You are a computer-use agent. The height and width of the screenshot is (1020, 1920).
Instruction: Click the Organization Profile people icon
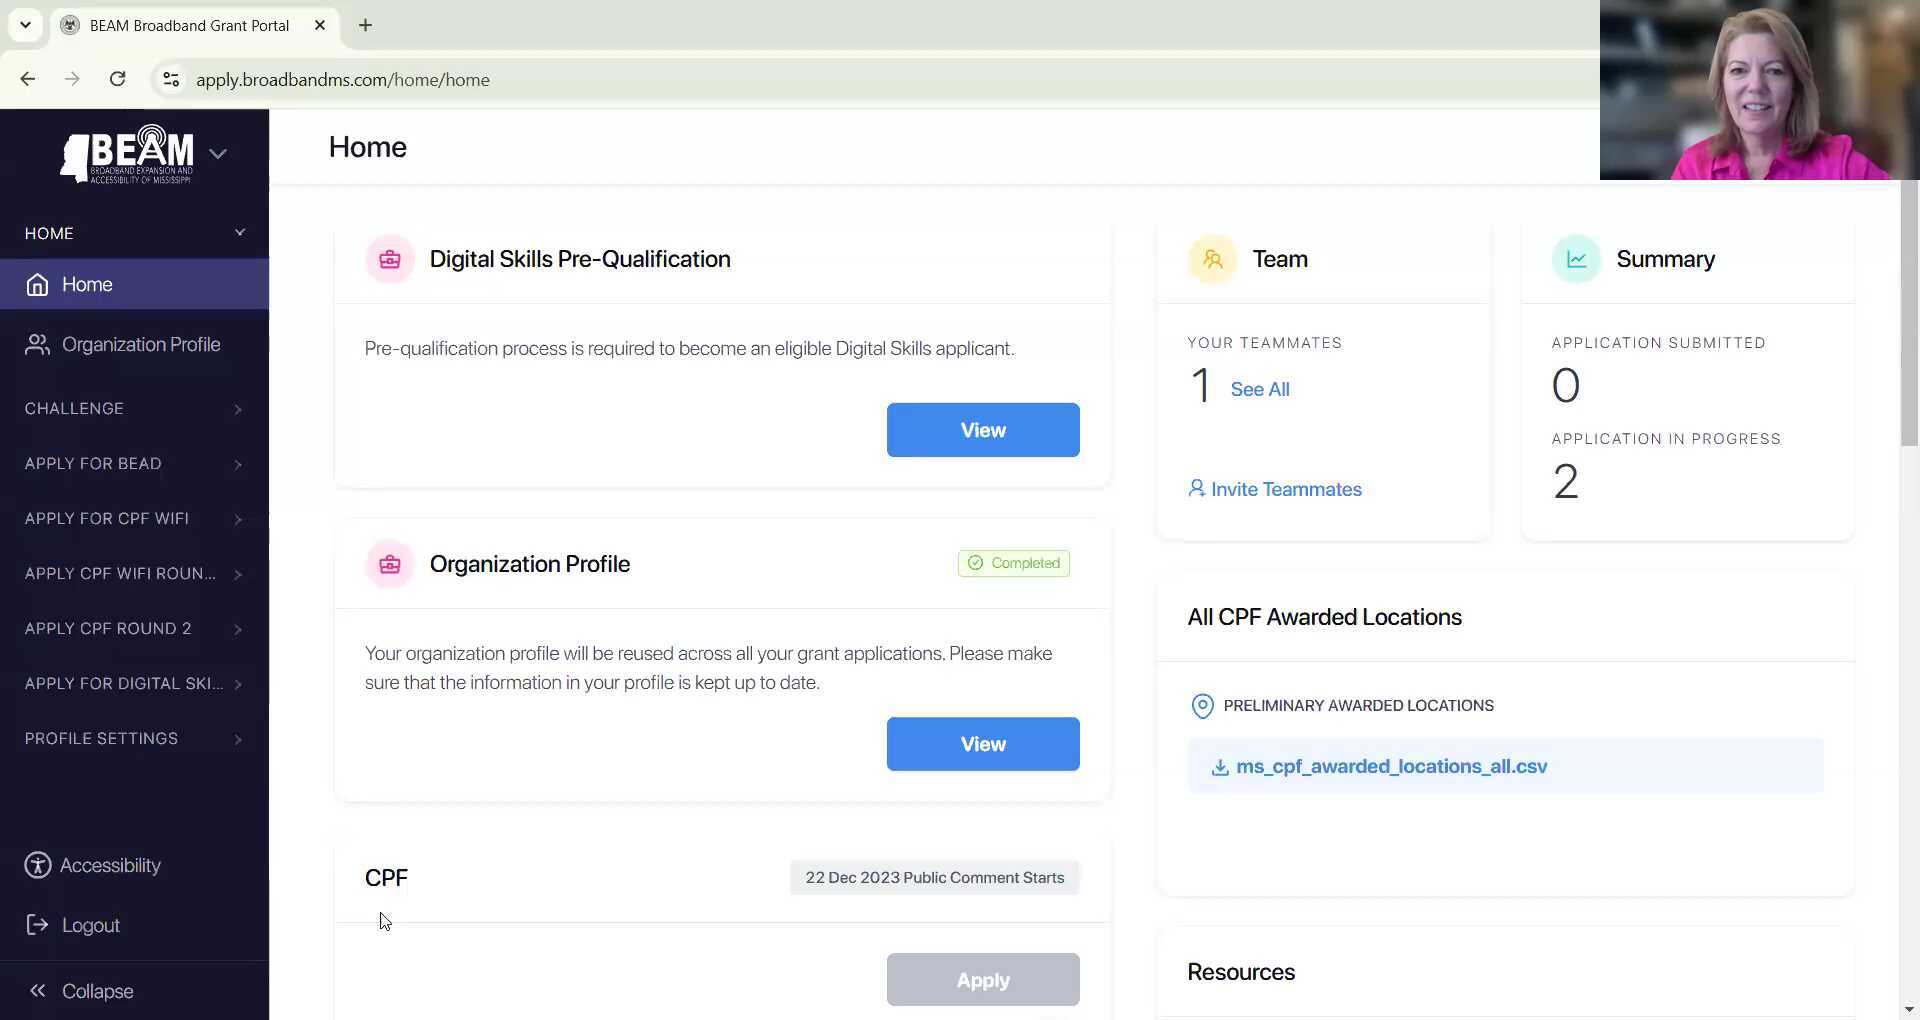point(37,345)
